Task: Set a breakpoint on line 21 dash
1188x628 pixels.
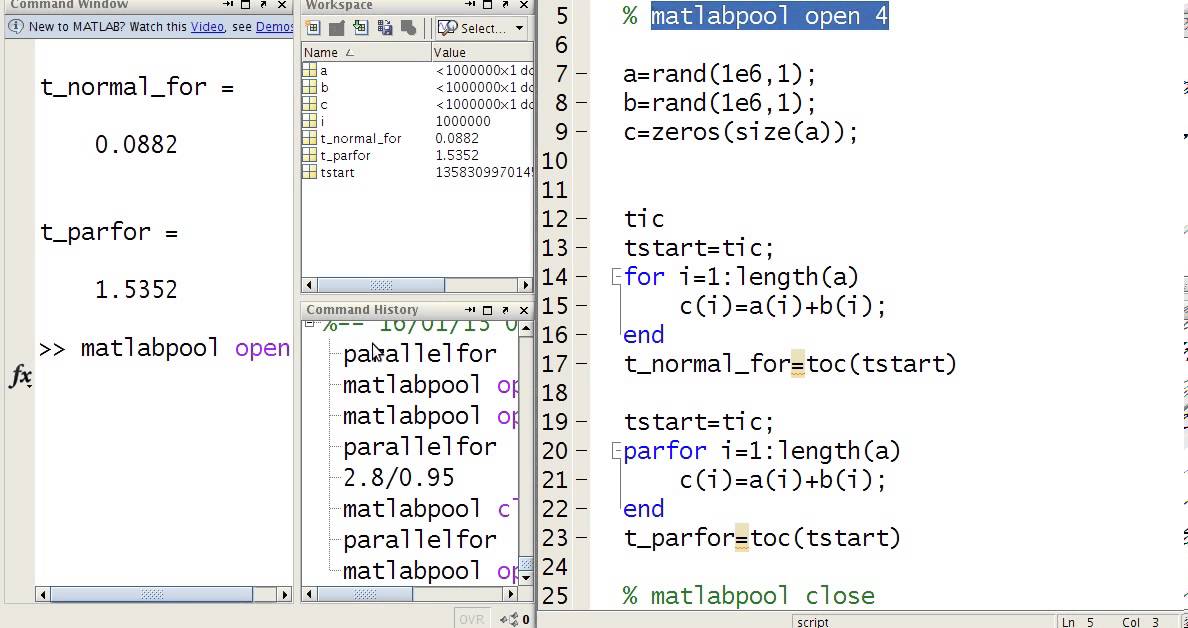Action: pos(581,480)
